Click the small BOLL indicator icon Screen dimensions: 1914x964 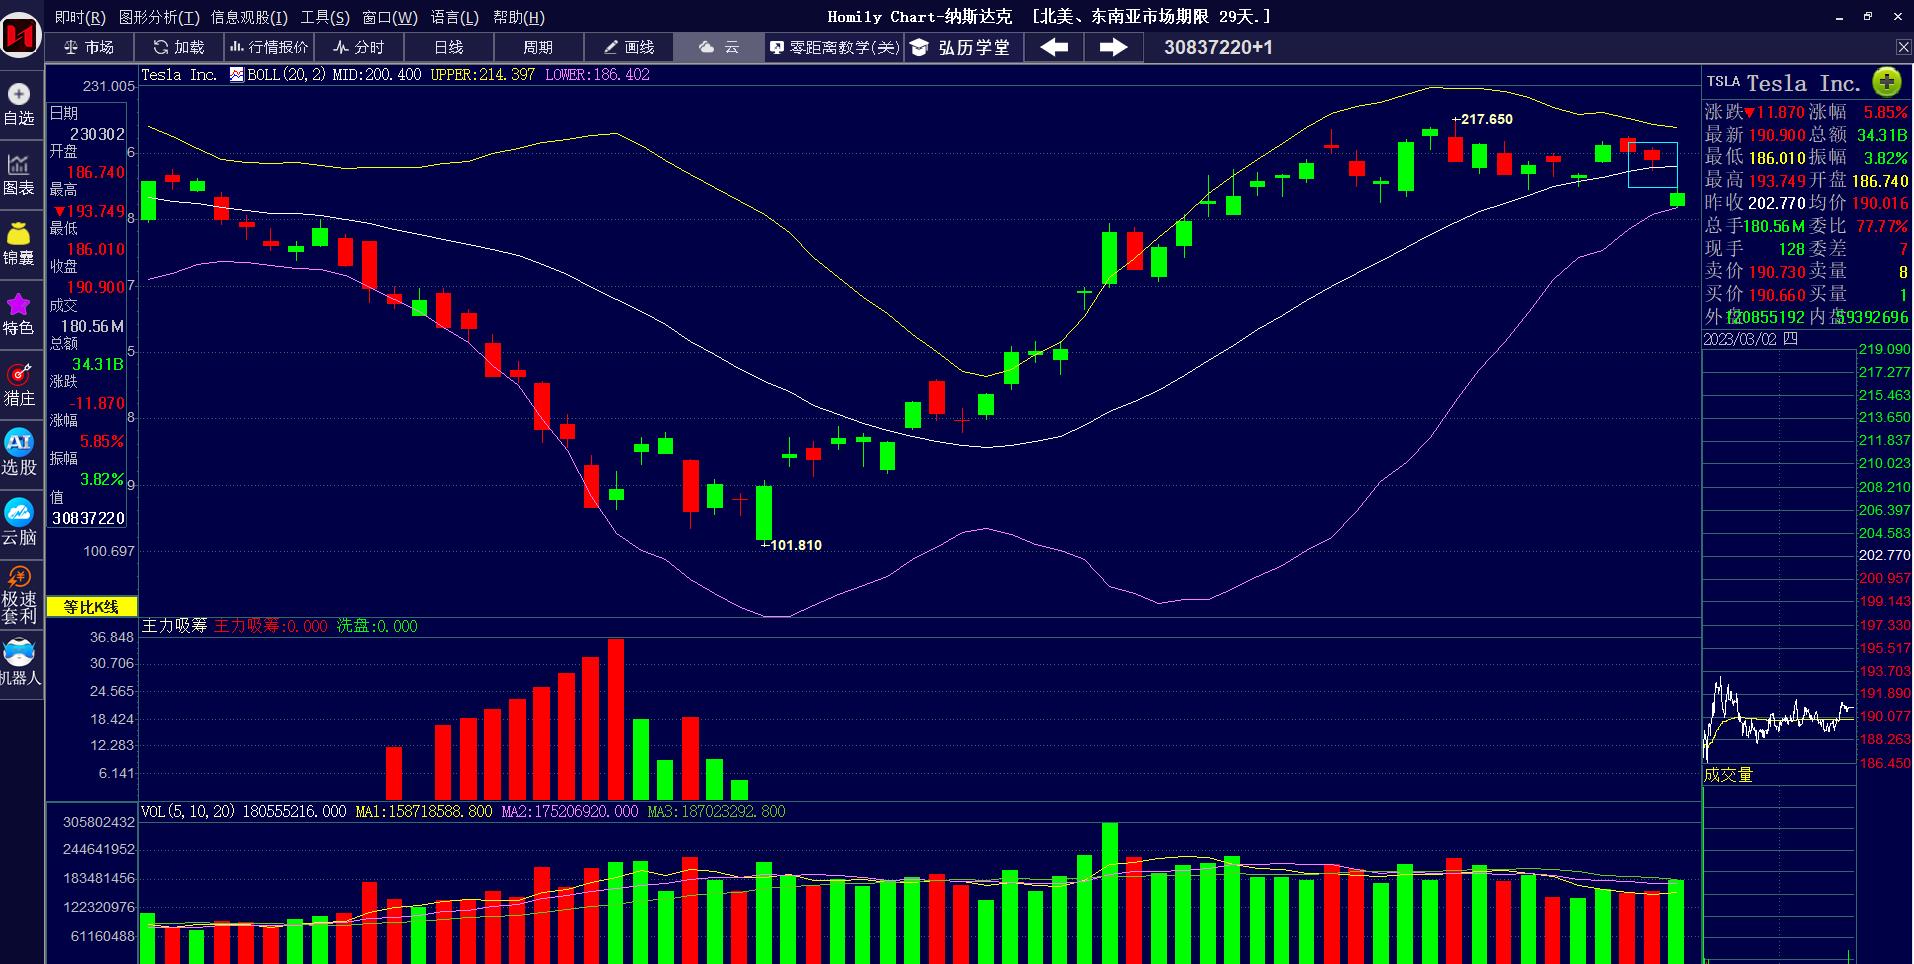point(237,74)
